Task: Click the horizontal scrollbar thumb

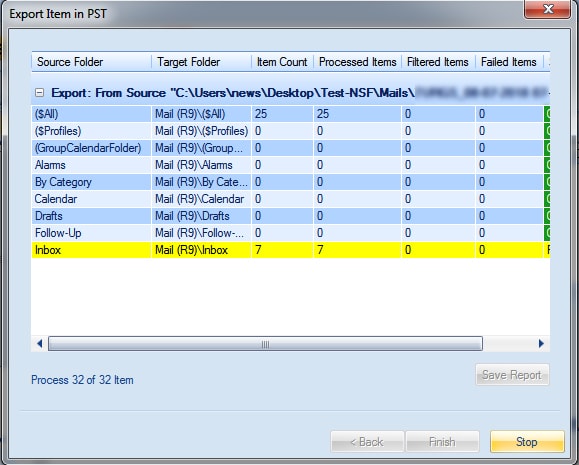Action: 265,343
